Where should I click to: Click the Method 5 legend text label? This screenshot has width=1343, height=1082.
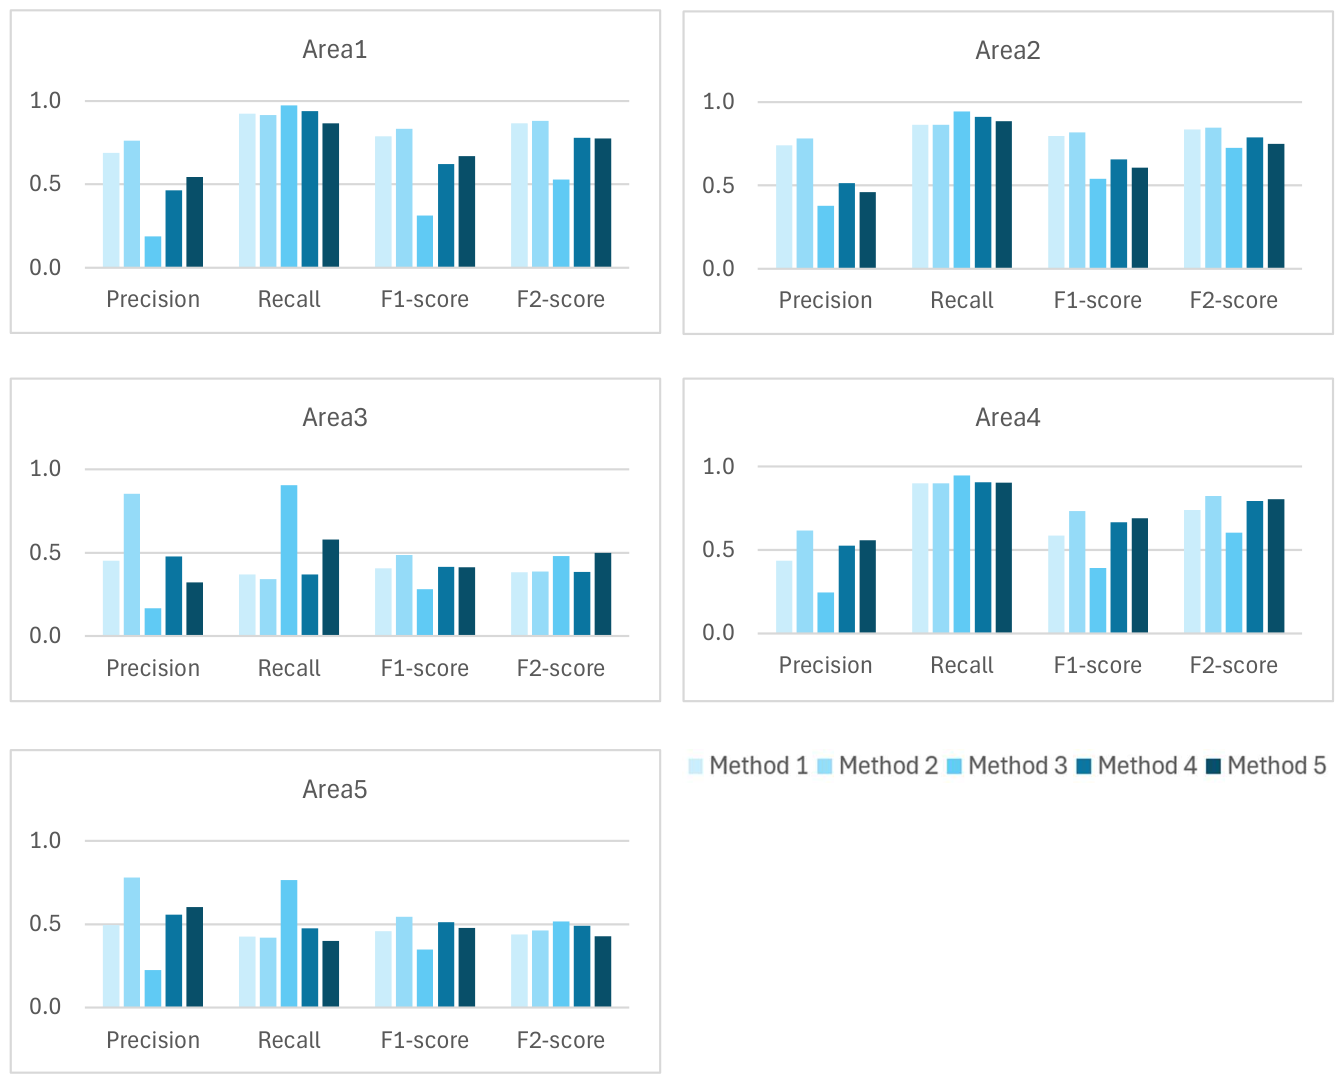point(1277,766)
